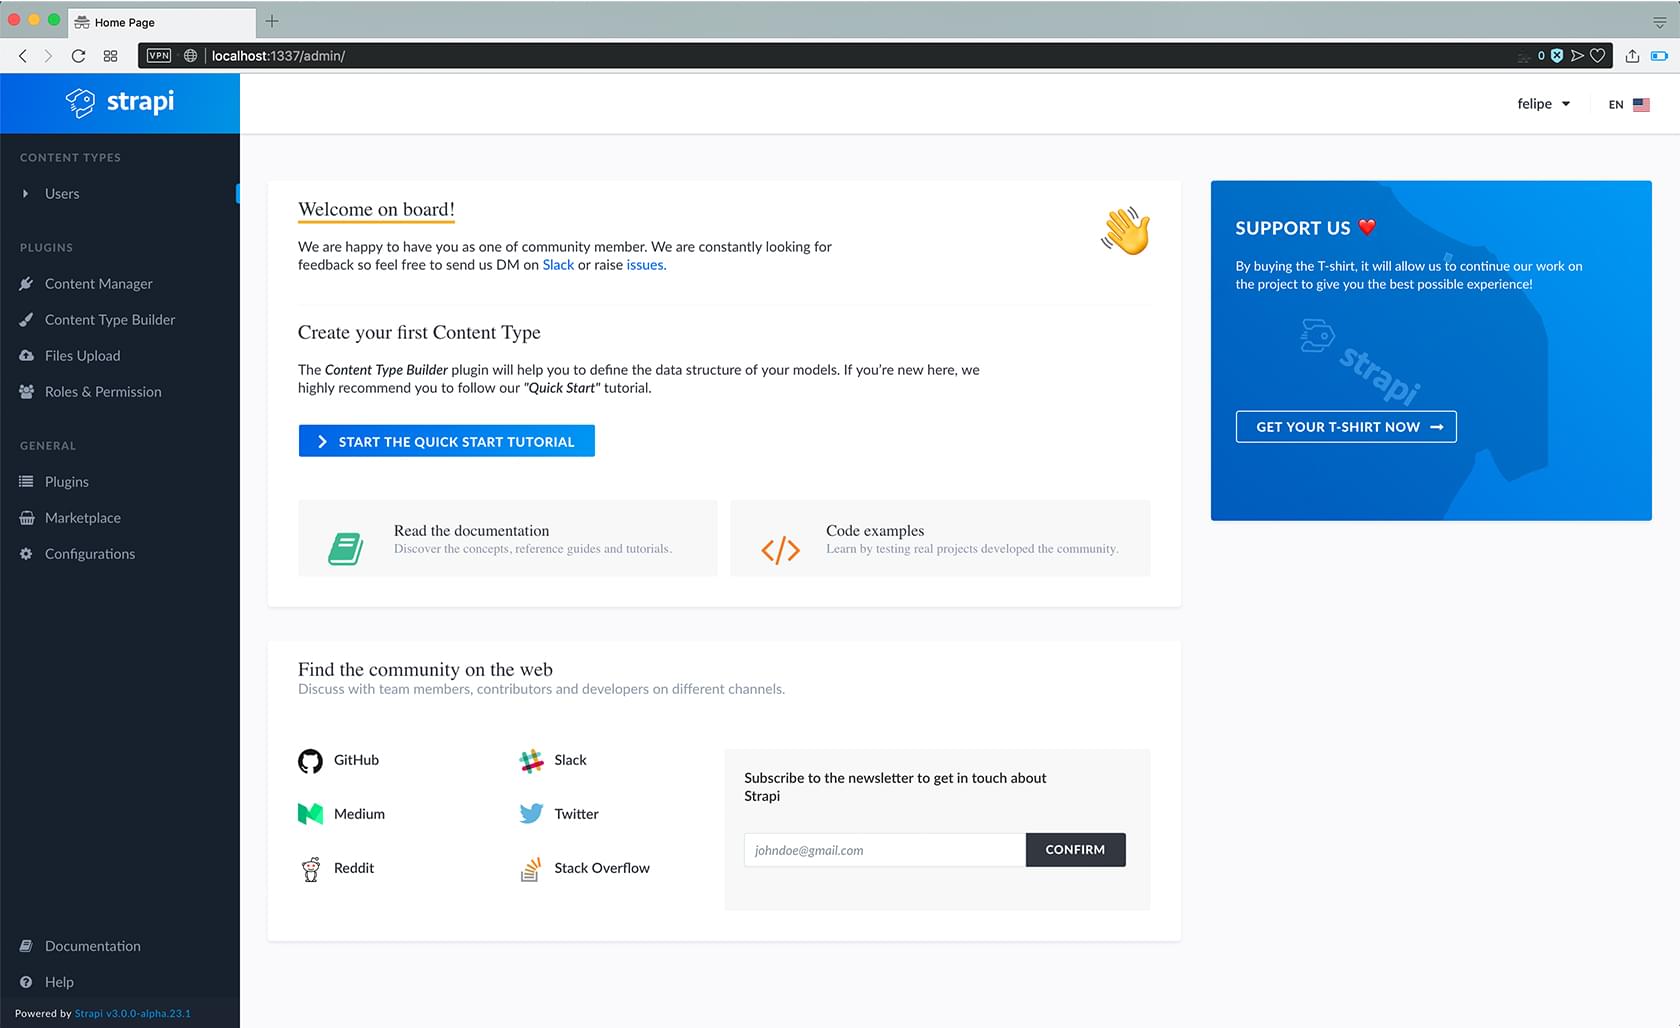Follow the issues link in welcome text
Screen dimensions: 1680x1028
tap(645, 265)
